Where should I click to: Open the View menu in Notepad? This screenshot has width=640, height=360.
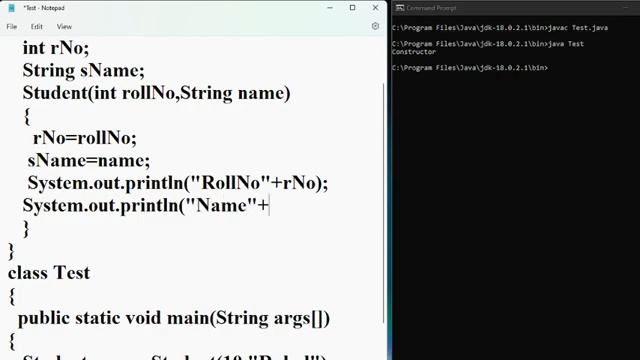[64, 27]
